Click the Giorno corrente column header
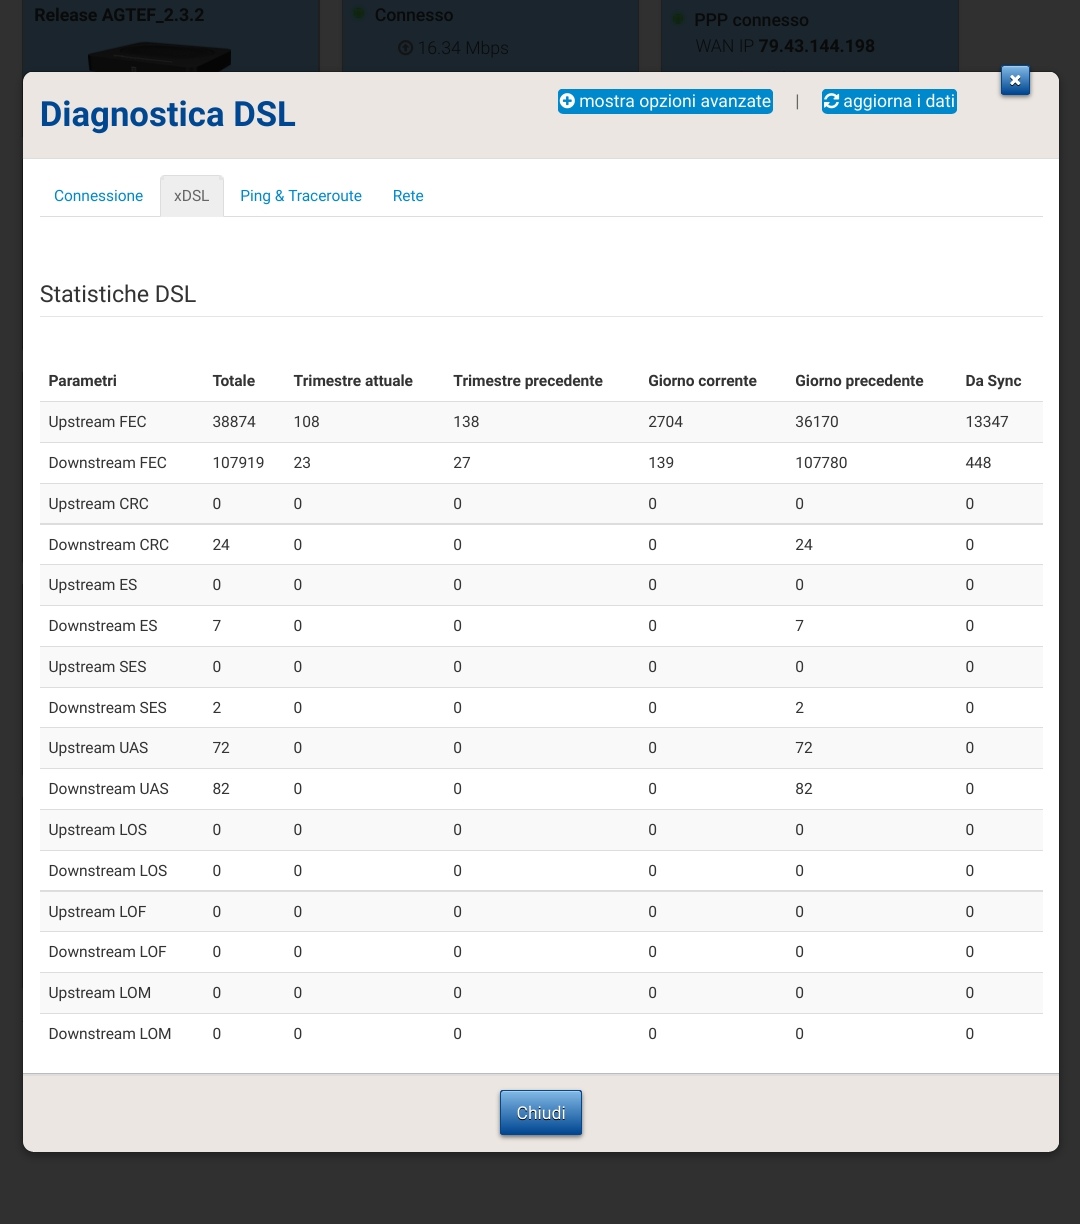The width and height of the screenshot is (1080, 1224). pos(702,381)
